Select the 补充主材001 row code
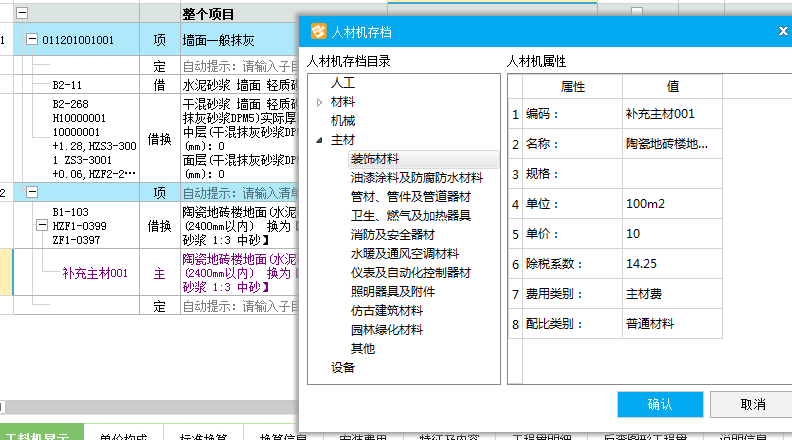The image size is (792, 440). tap(95, 273)
